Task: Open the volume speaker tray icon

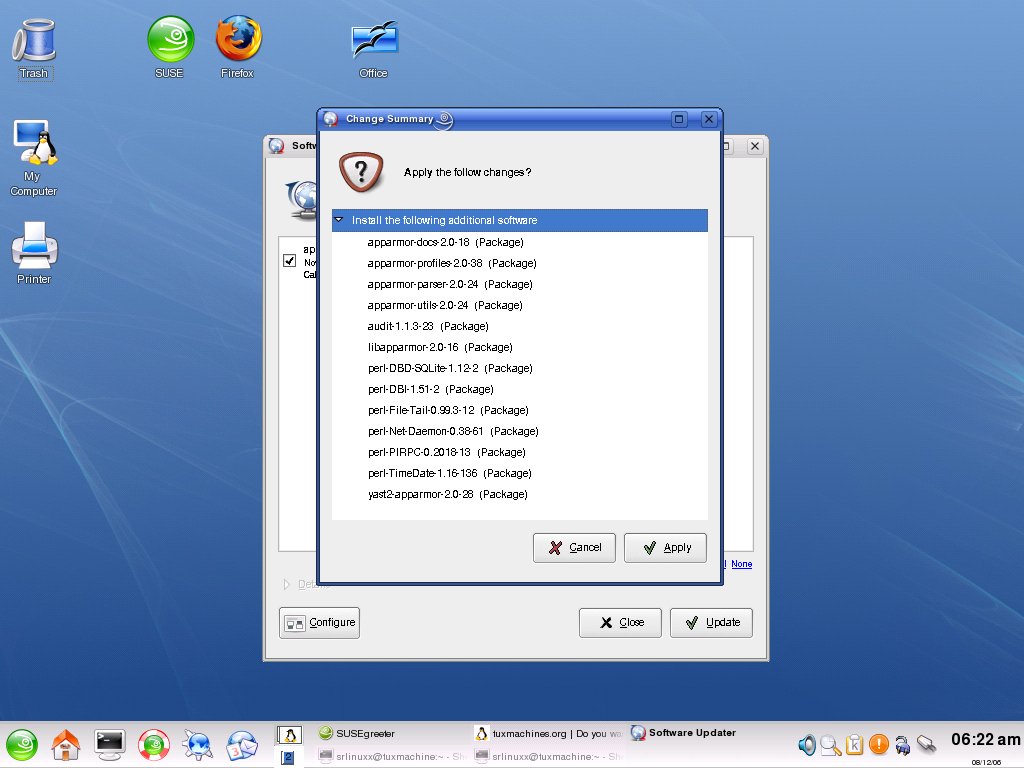Action: pyautogui.click(x=807, y=744)
